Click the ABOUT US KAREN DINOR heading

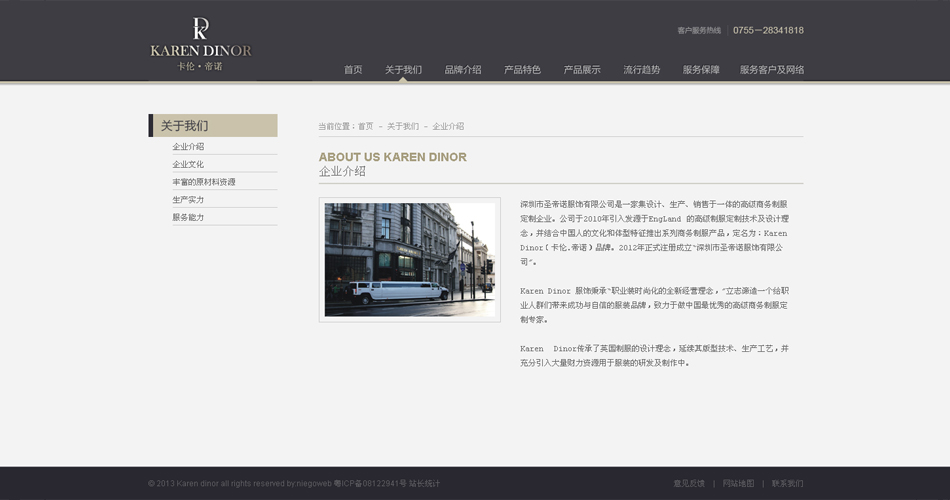(393, 157)
